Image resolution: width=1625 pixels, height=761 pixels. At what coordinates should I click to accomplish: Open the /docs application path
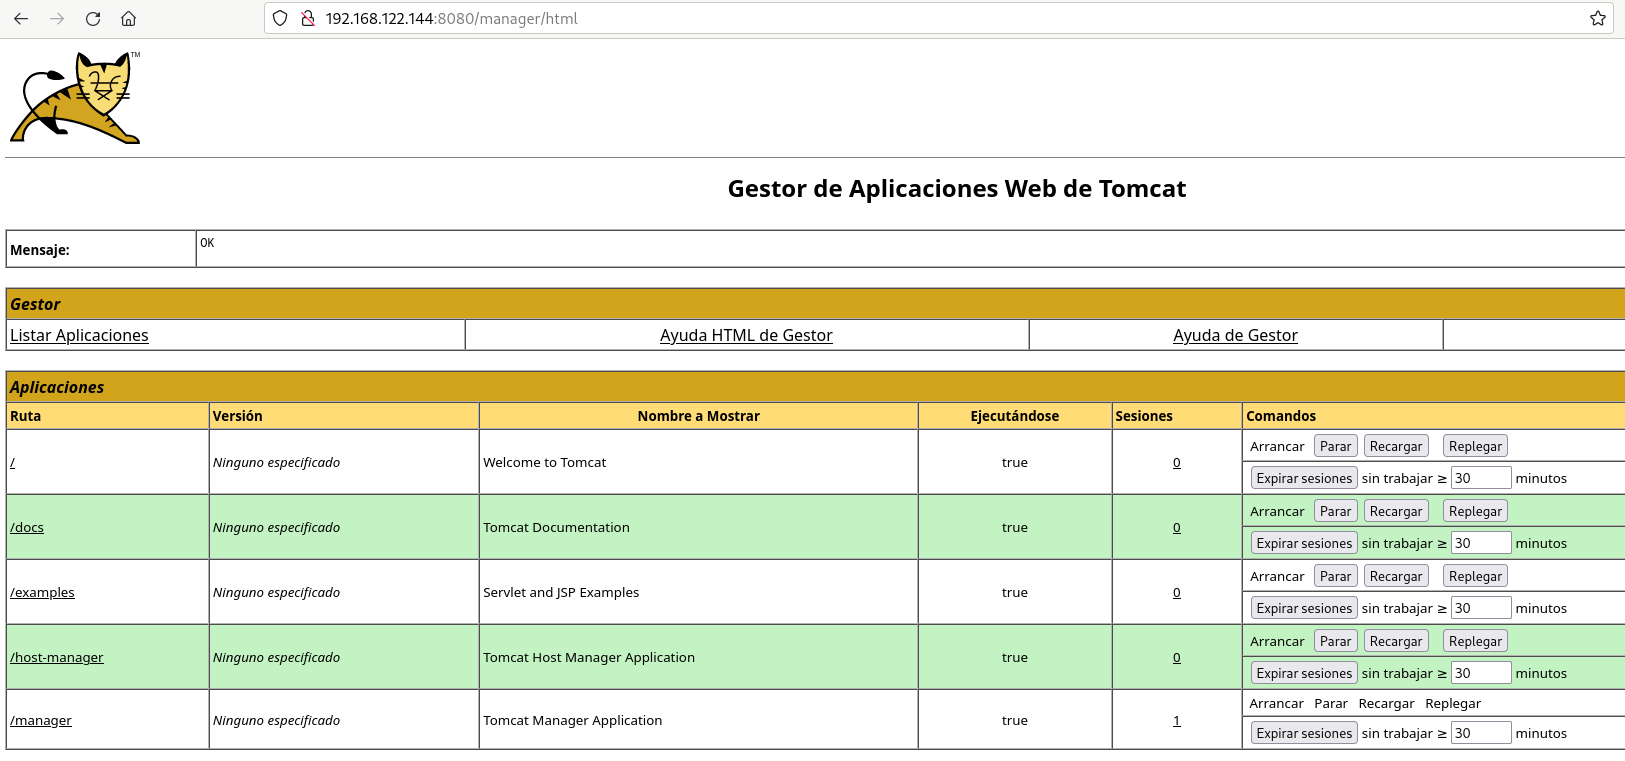[27, 527]
